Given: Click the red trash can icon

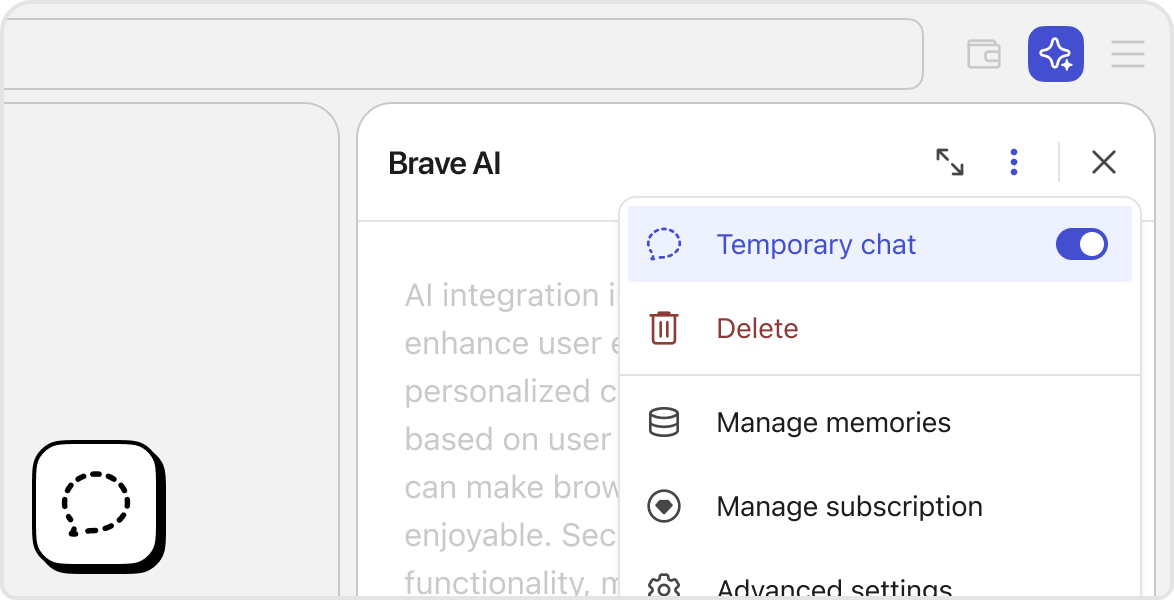Looking at the screenshot, I should click(664, 329).
